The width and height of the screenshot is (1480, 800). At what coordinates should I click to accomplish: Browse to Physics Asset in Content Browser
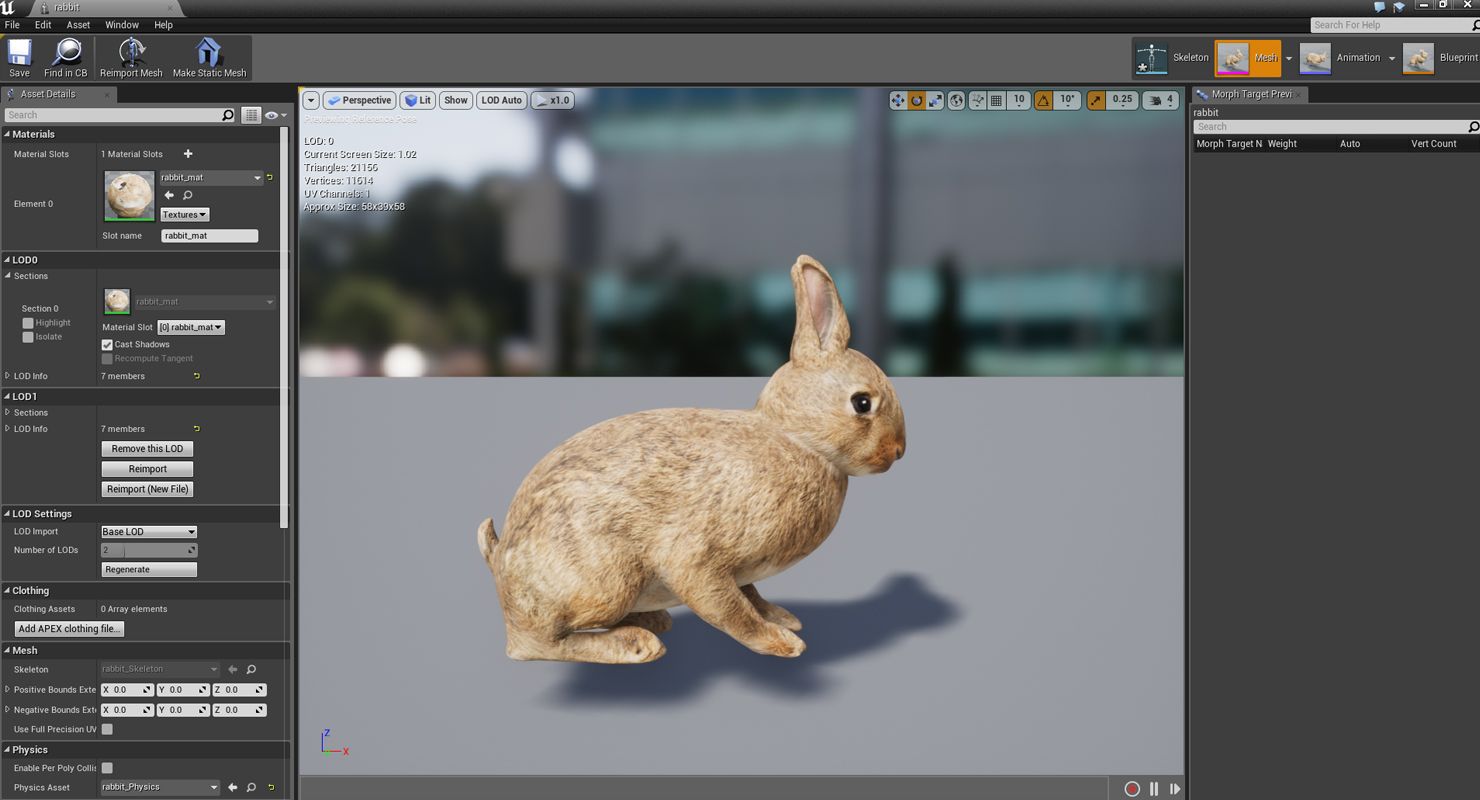(x=251, y=787)
